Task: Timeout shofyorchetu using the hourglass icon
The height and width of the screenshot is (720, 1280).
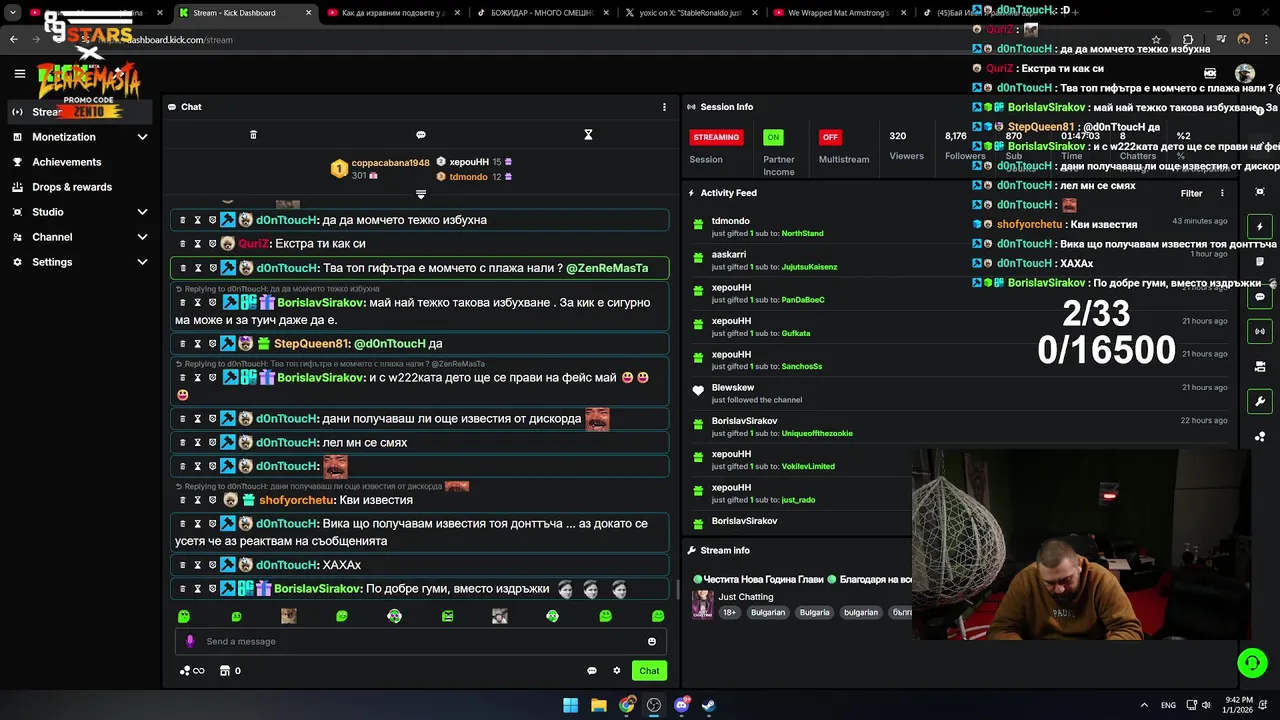Action: 197,500
